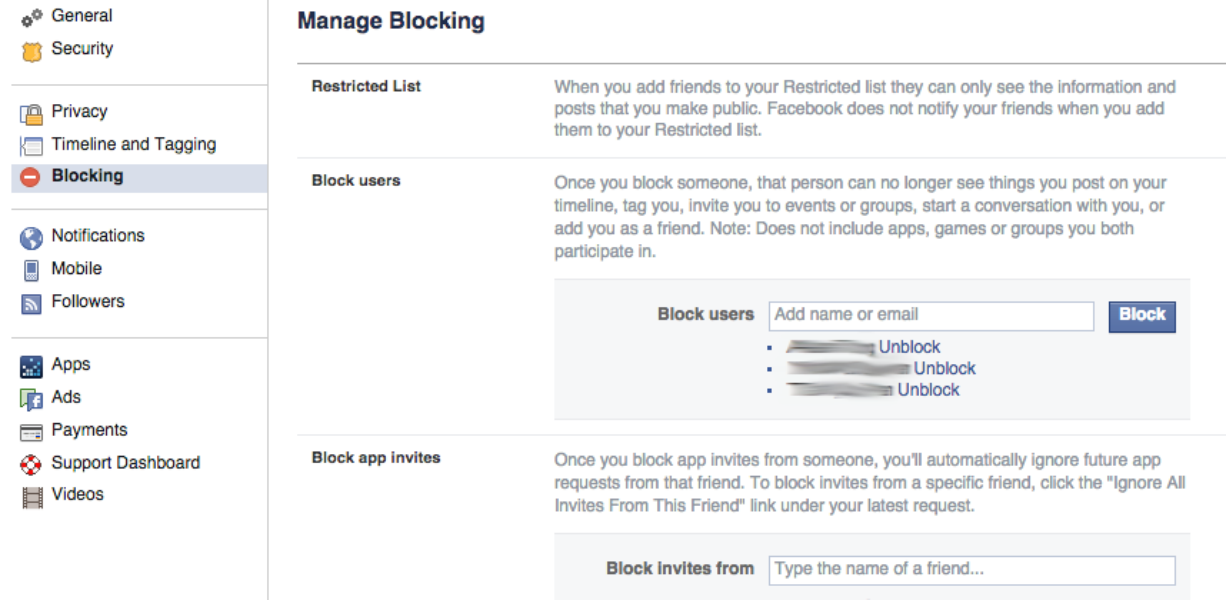This screenshot has height=600, width=1226.
Task: Focus the Add name or email field
Action: [x=931, y=315]
